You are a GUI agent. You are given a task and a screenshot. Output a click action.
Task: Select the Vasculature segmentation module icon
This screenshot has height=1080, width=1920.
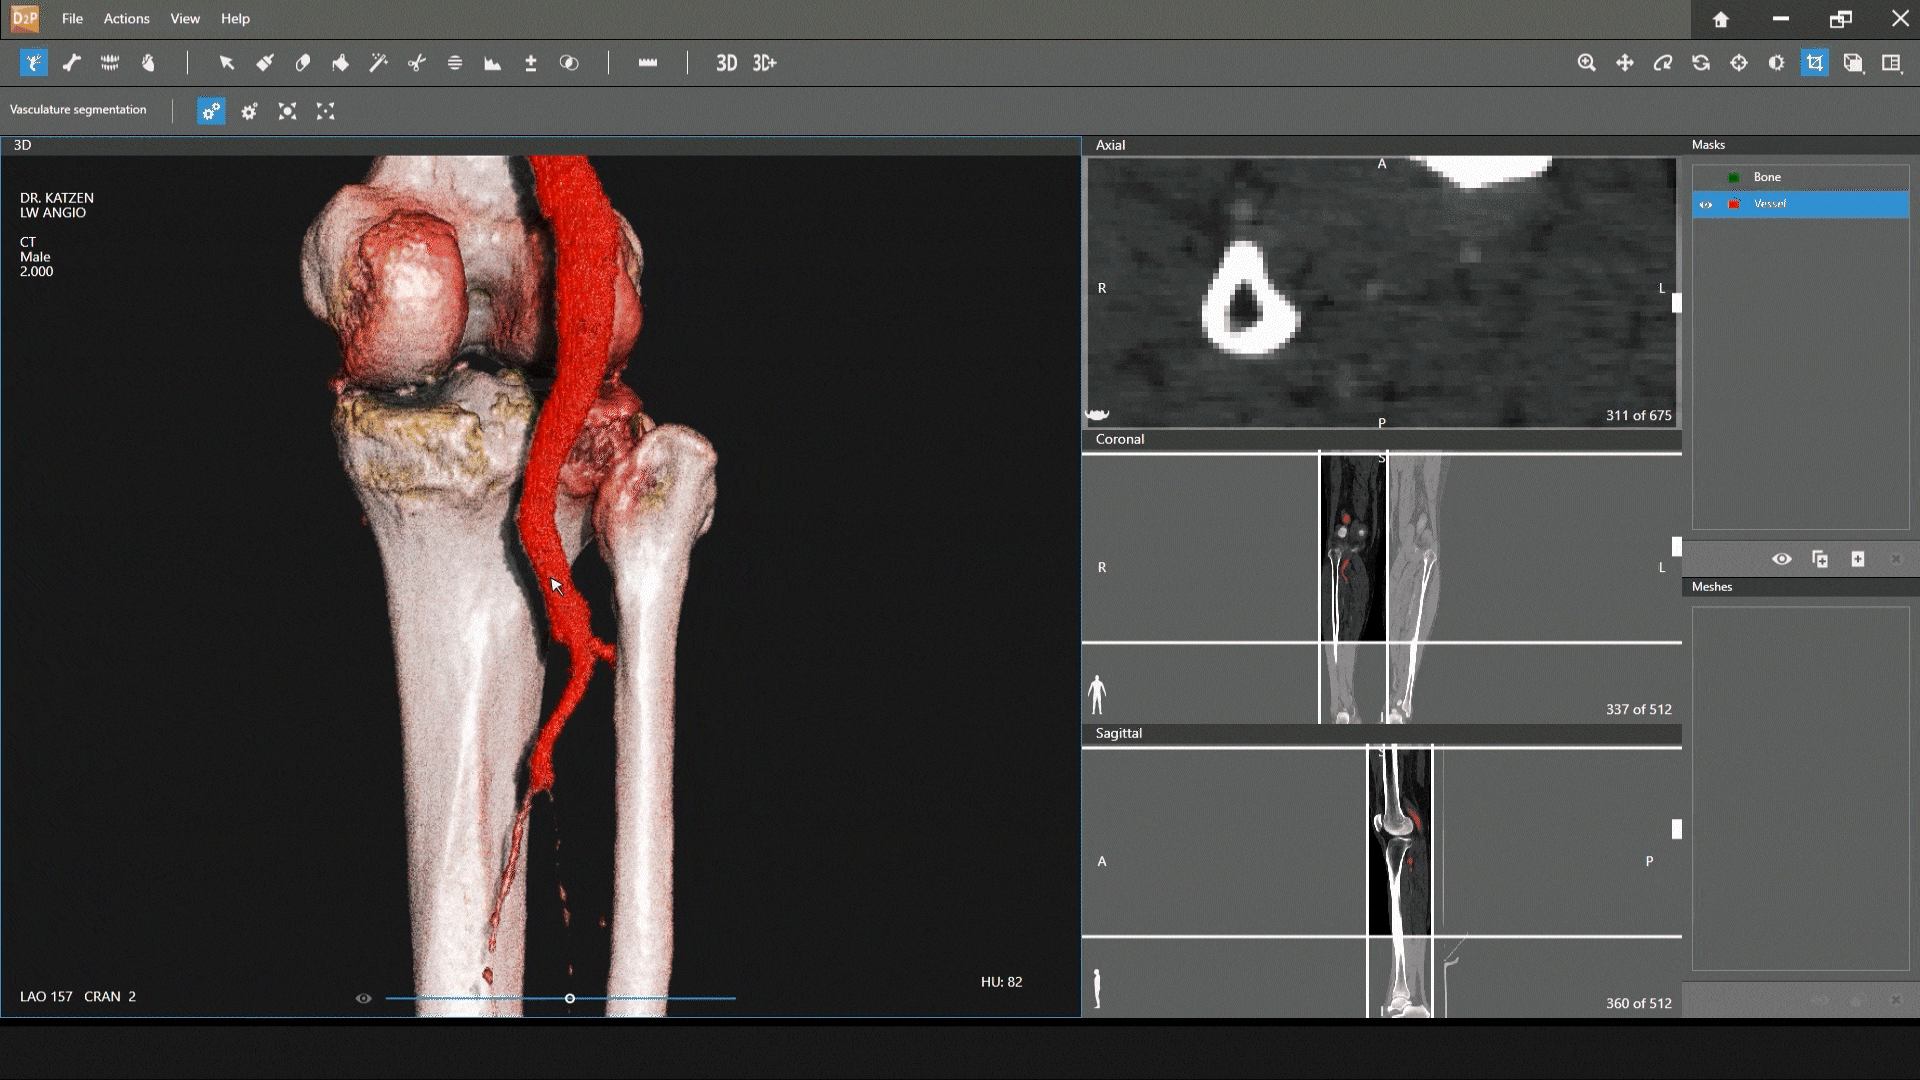click(34, 63)
